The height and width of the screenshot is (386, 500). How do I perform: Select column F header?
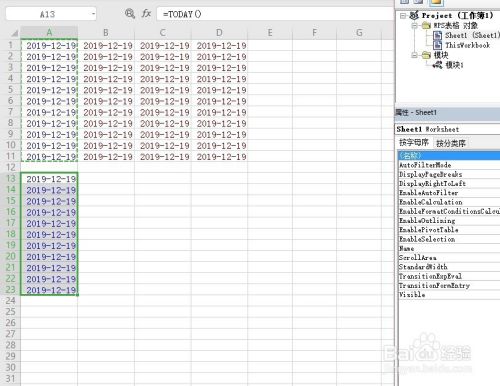coord(314,33)
